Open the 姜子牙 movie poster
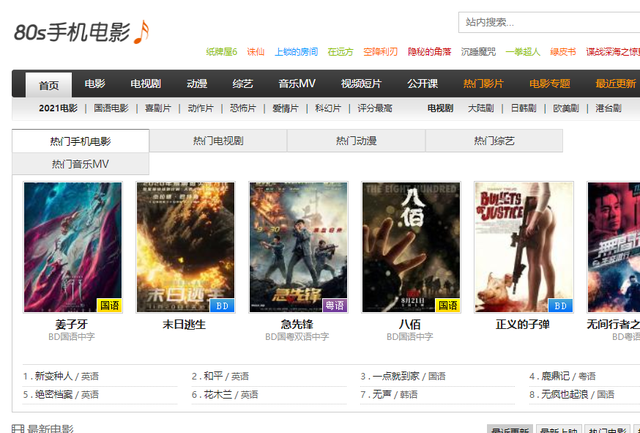The height and width of the screenshot is (433, 640). (x=73, y=247)
